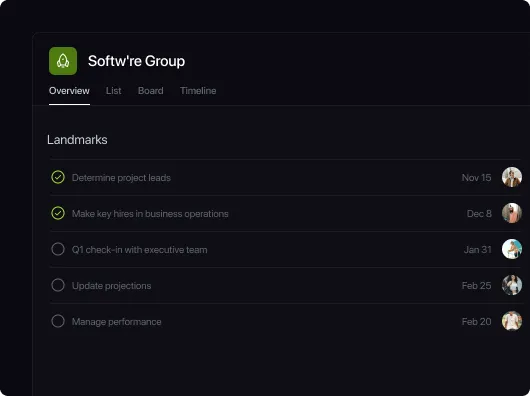This screenshot has width=530, height=396.
Task: Click the Feb 25 due date
Action: [x=476, y=286]
